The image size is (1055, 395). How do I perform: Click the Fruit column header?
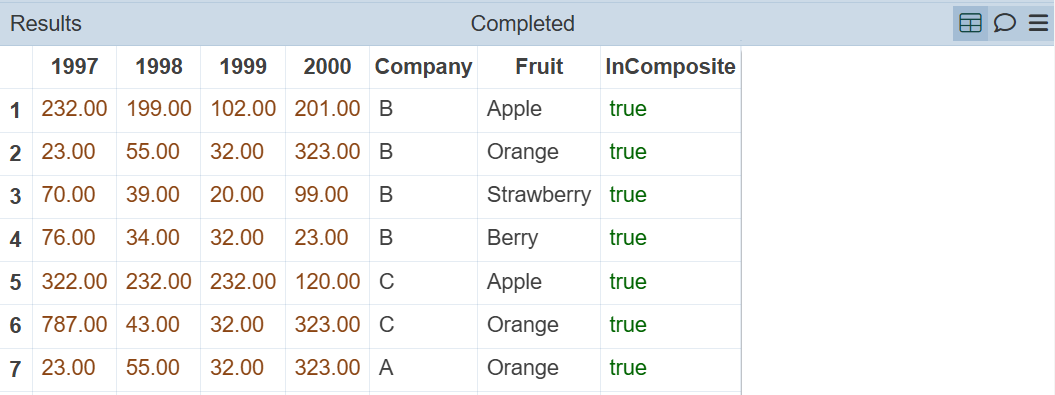coord(539,67)
